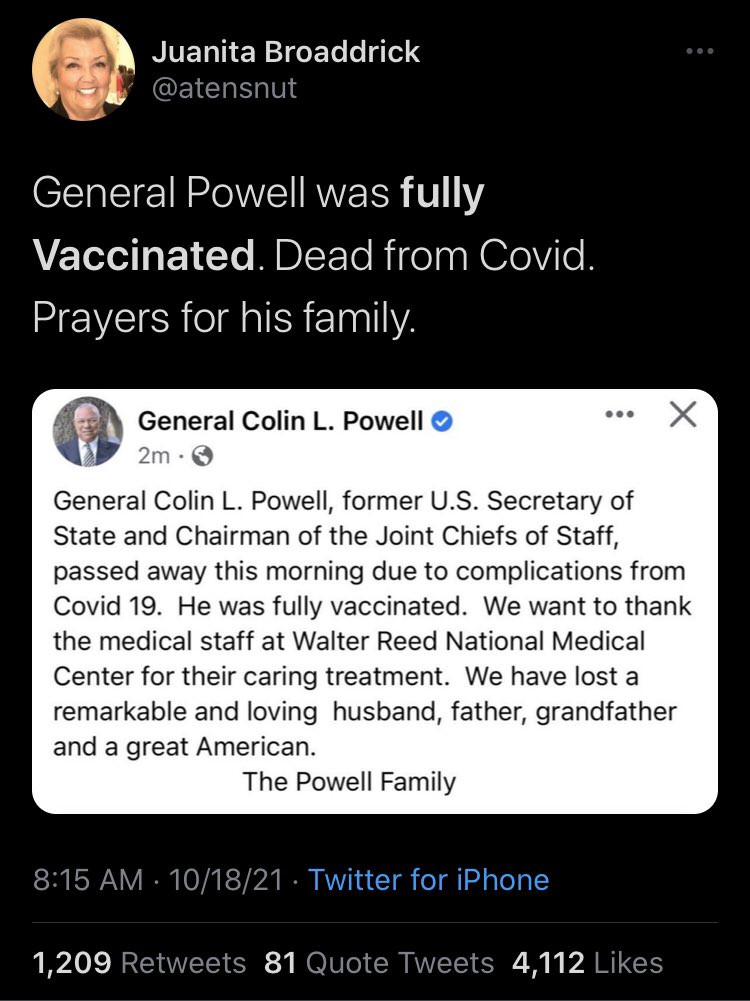Click The Powell Family signature line
Screen dimensions: 750x1001
click(x=349, y=781)
